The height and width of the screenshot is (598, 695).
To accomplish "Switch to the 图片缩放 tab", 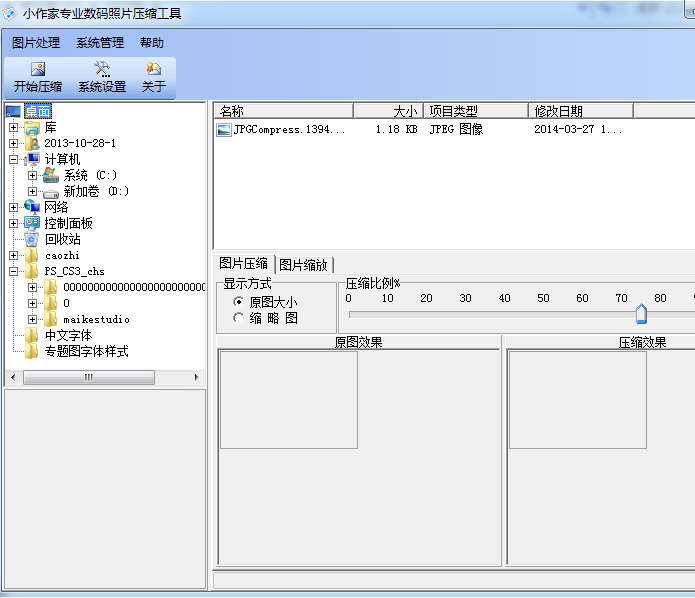I will point(303,264).
